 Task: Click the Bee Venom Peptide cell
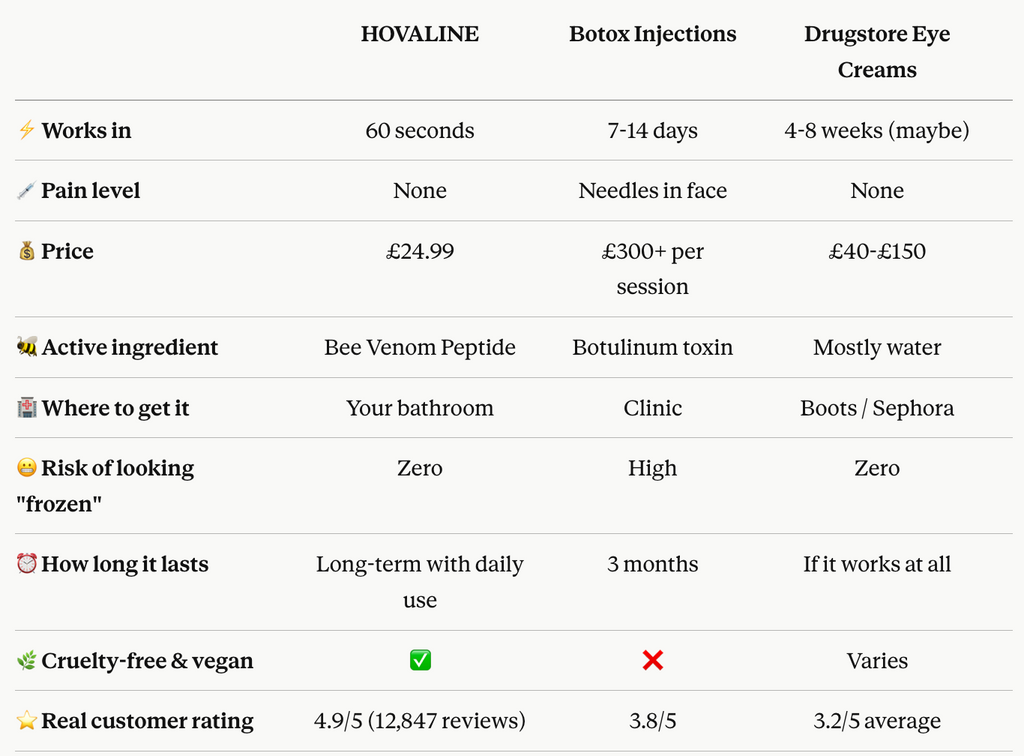pos(420,347)
